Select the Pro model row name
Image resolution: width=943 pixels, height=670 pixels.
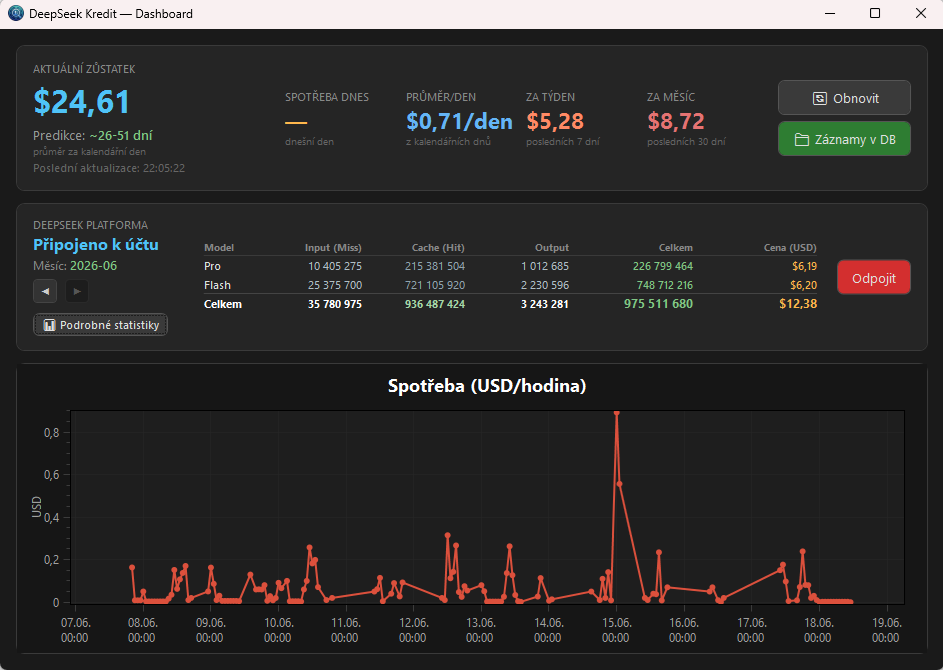tap(212, 266)
